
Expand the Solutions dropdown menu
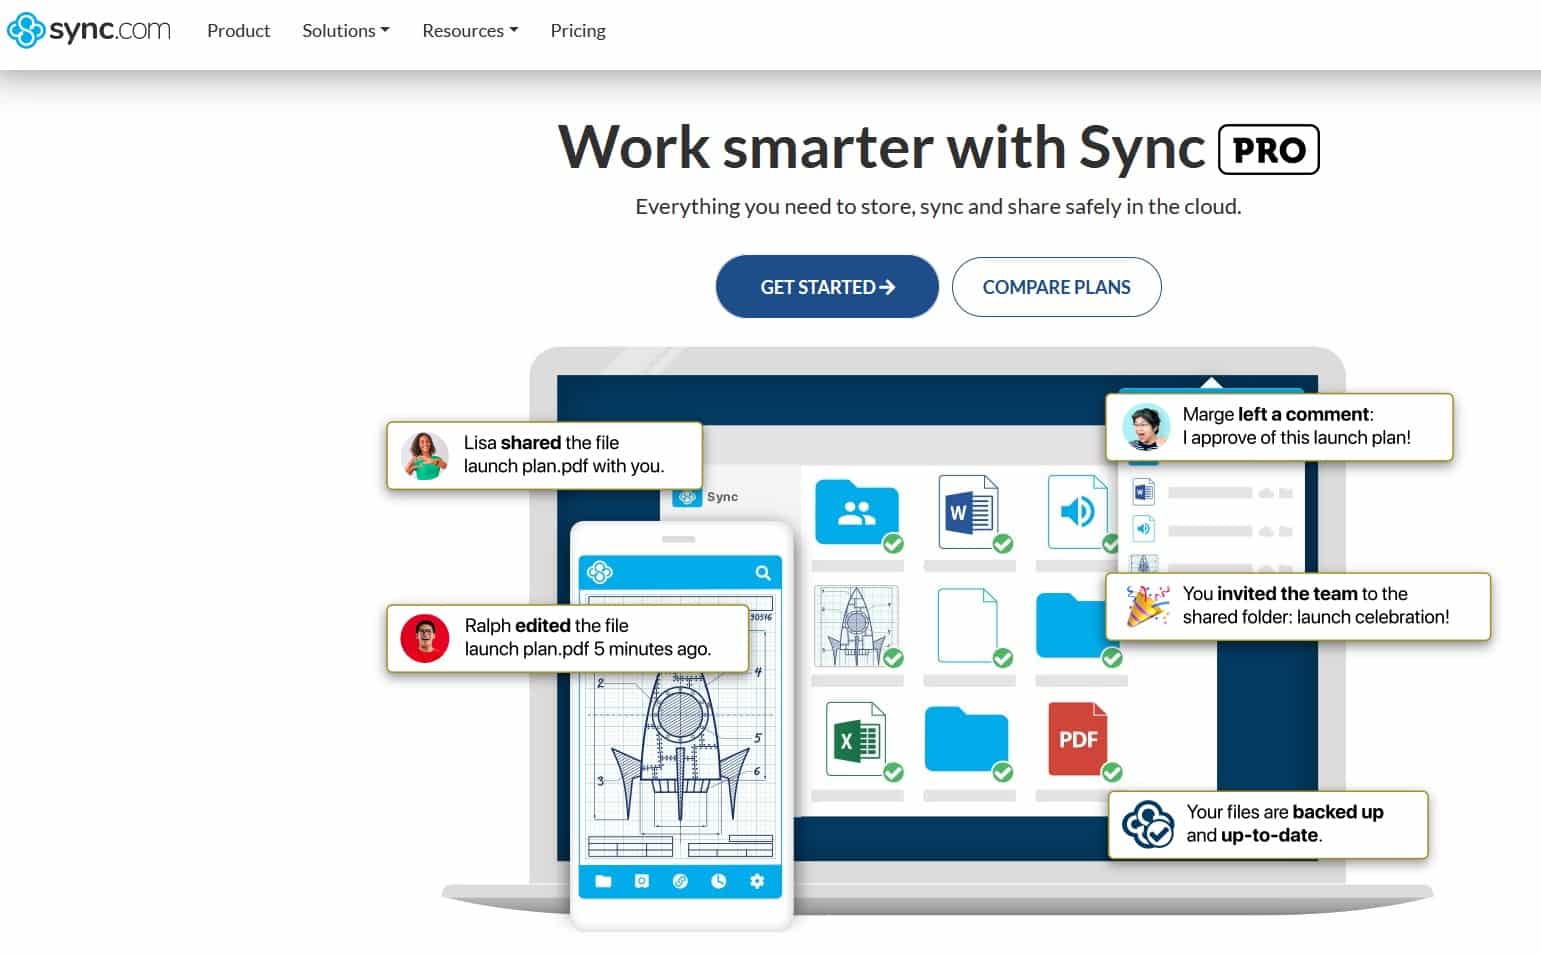pyautogui.click(x=345, y=31)
